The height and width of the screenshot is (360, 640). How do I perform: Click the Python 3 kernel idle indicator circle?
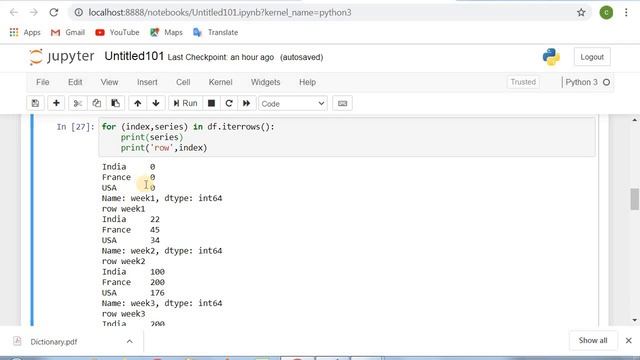606,82
